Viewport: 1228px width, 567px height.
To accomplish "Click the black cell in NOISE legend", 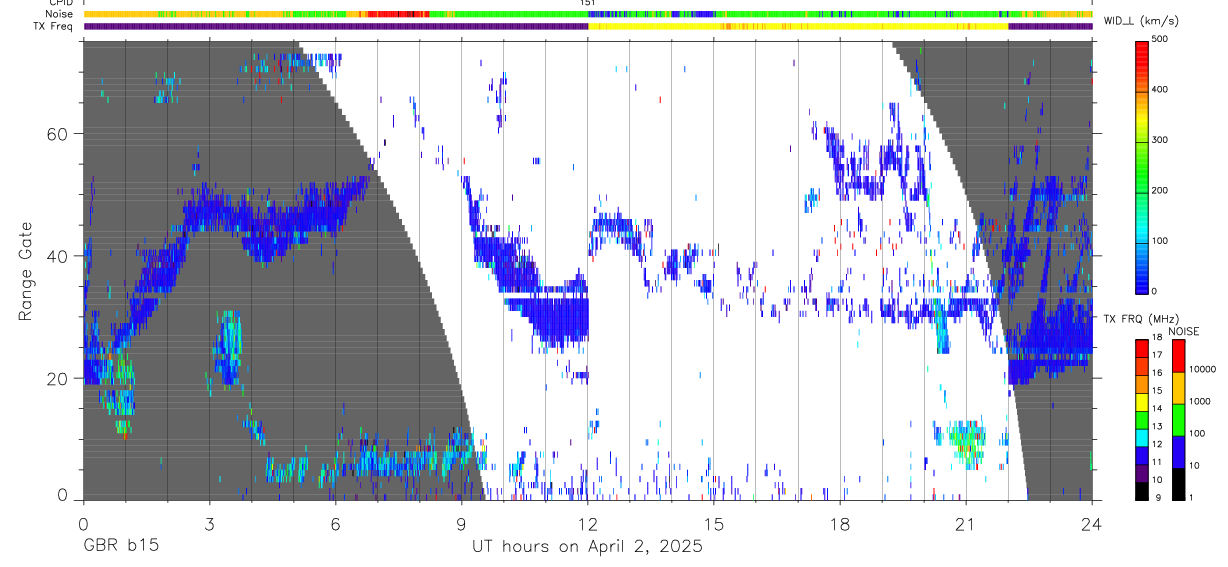I will (x=1178, y=482).
